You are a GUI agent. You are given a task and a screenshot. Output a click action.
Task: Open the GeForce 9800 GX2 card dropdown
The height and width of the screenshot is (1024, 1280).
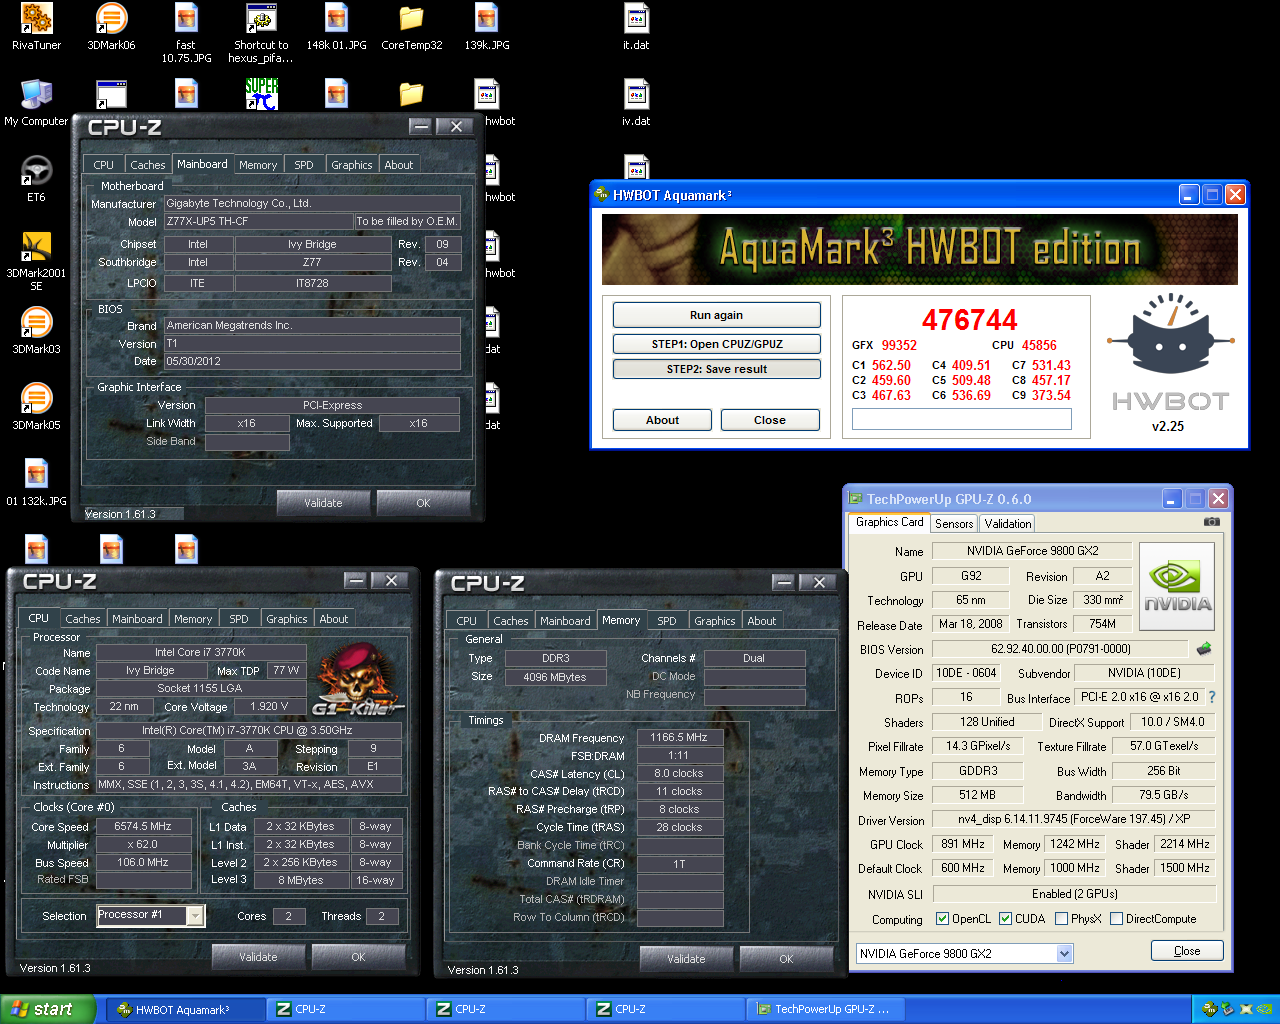click(1064, 954)
